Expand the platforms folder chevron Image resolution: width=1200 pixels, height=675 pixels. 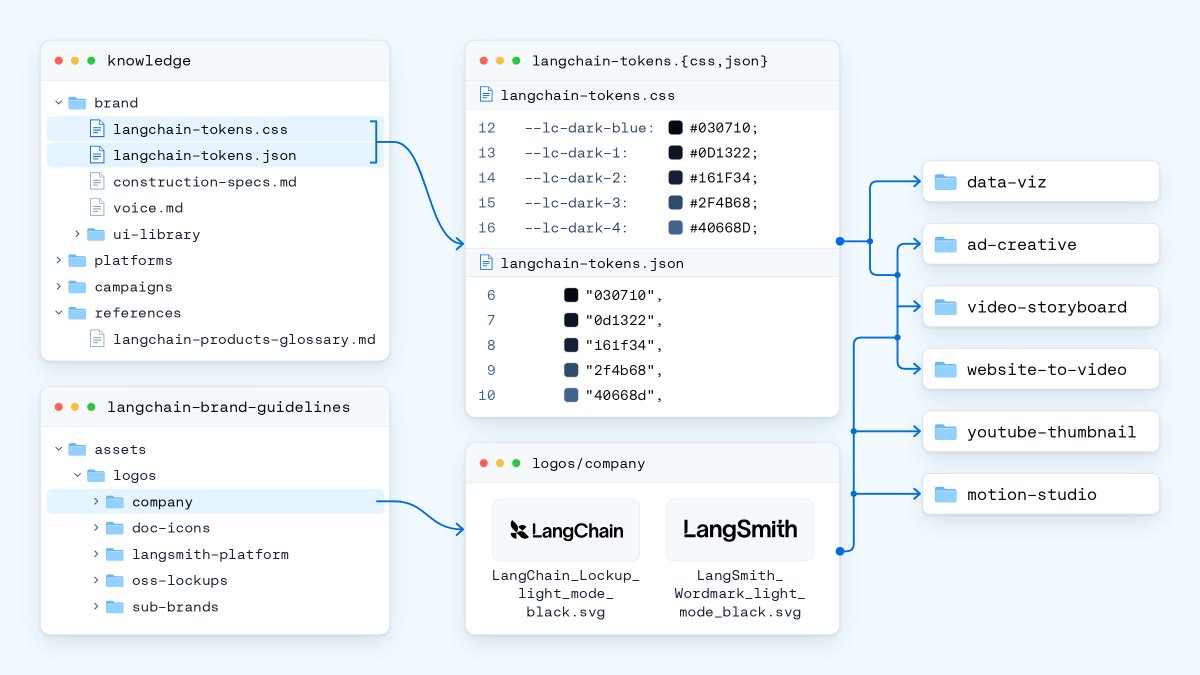(x=58, y=260)
